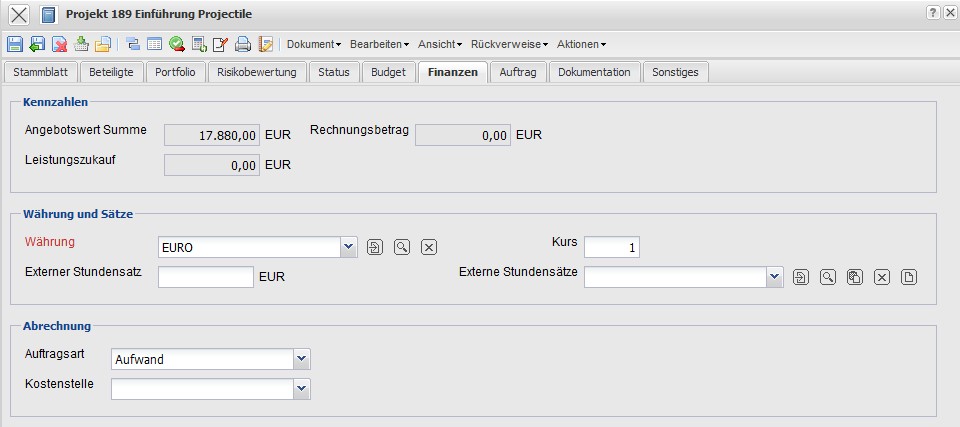Image resolution: width=960 pixels, height=427 pixels.
Task: Click the printer icon in toolbar
Action: click(x=243, y=44)
